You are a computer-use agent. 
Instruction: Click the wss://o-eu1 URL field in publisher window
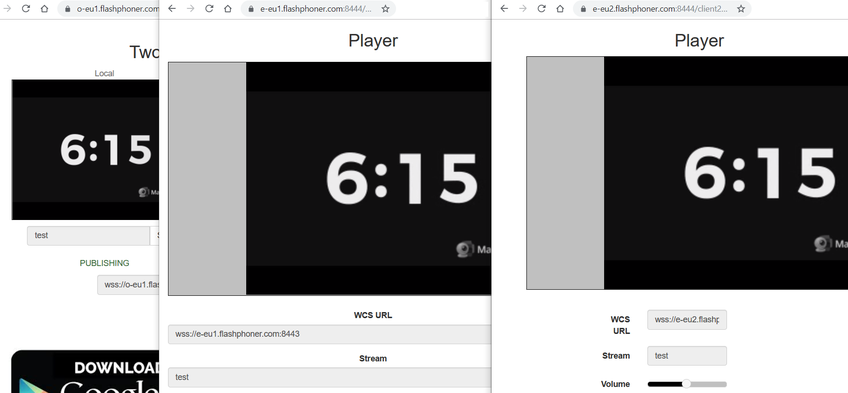point(128,285)
